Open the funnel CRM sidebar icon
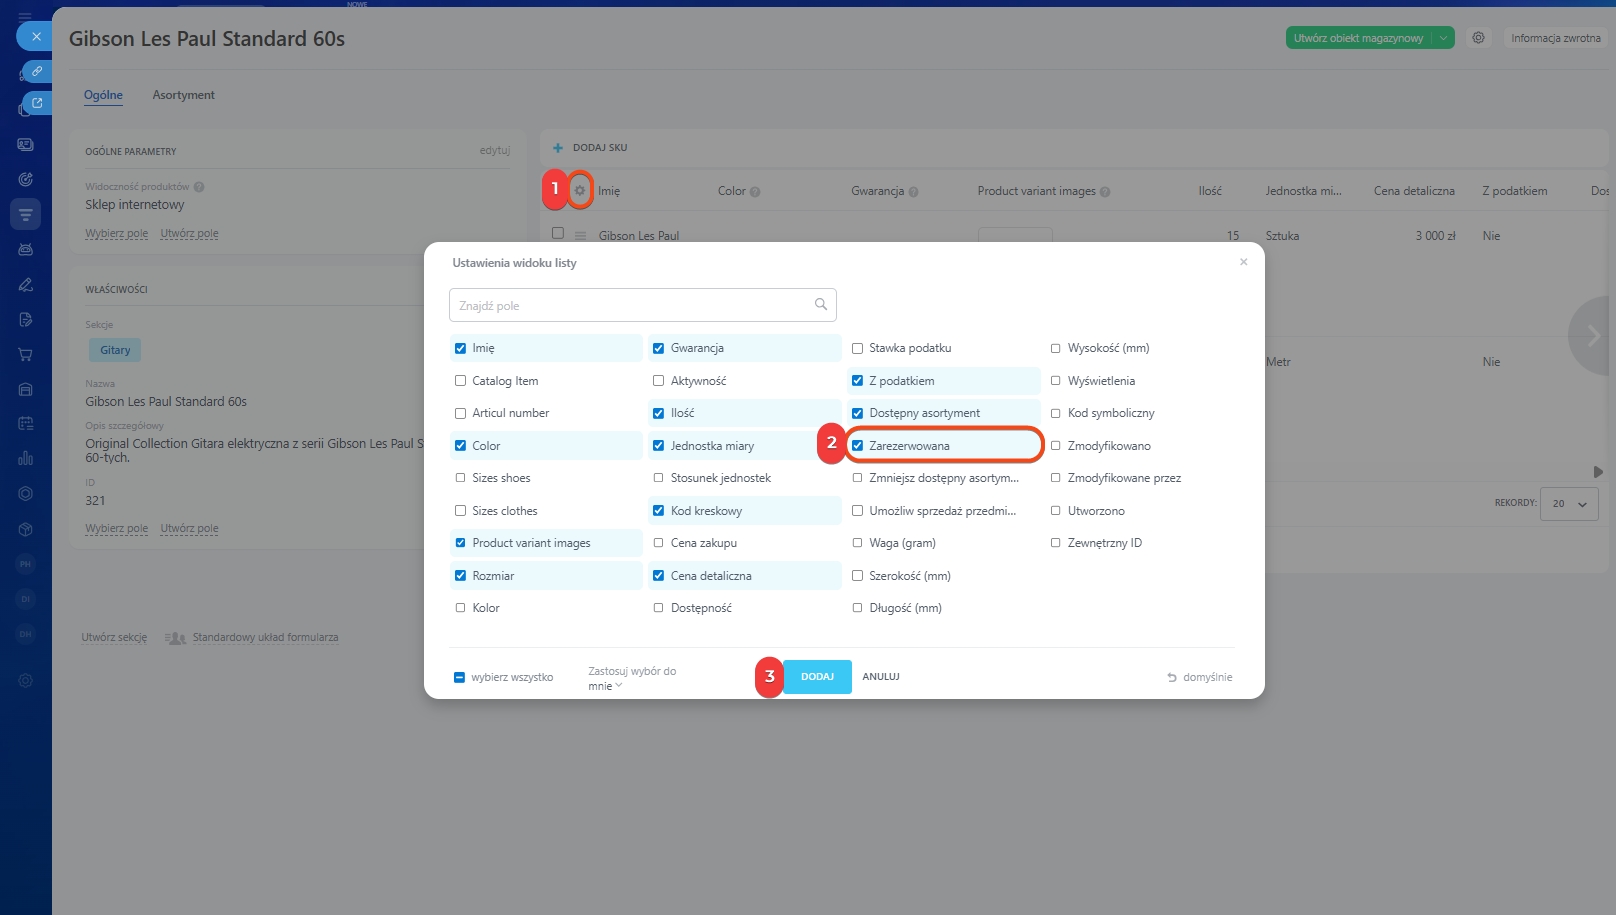The width and height of the screenshot is (1616, 915). [26, 214]
